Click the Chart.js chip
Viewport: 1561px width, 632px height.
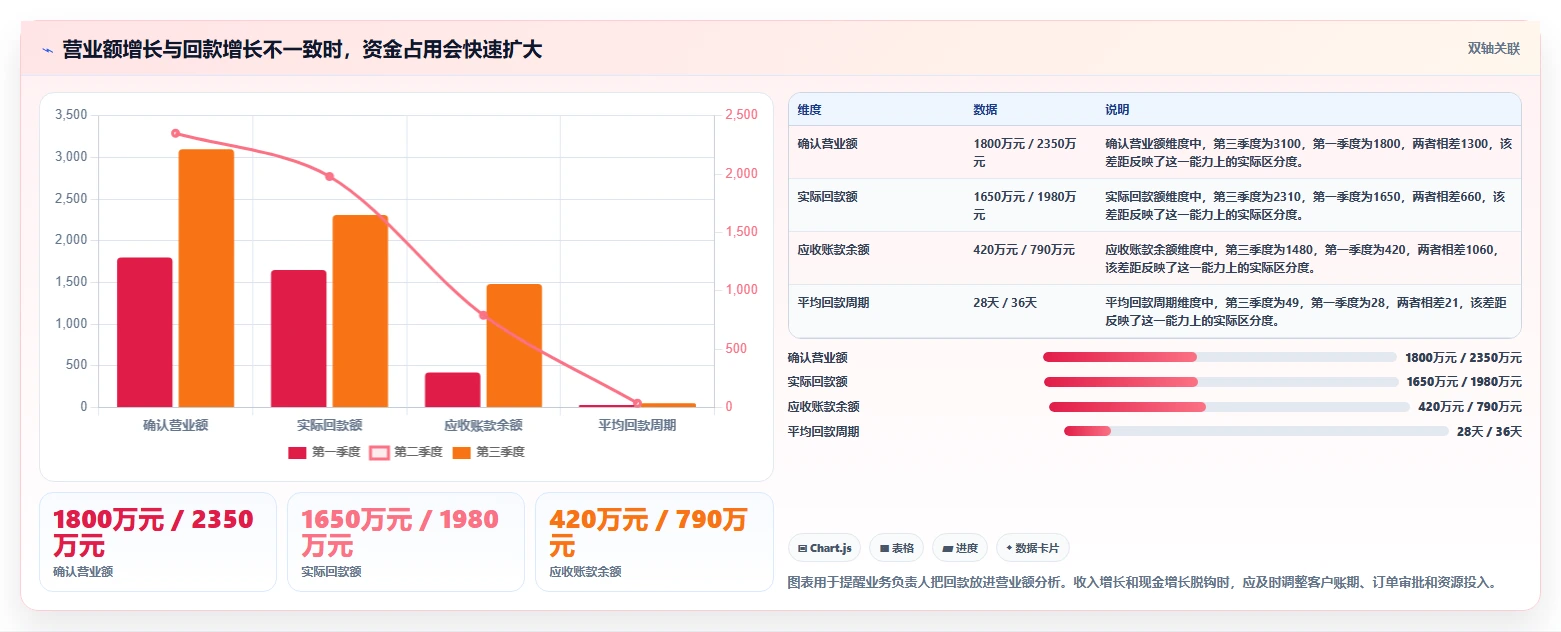coord(825,548)
